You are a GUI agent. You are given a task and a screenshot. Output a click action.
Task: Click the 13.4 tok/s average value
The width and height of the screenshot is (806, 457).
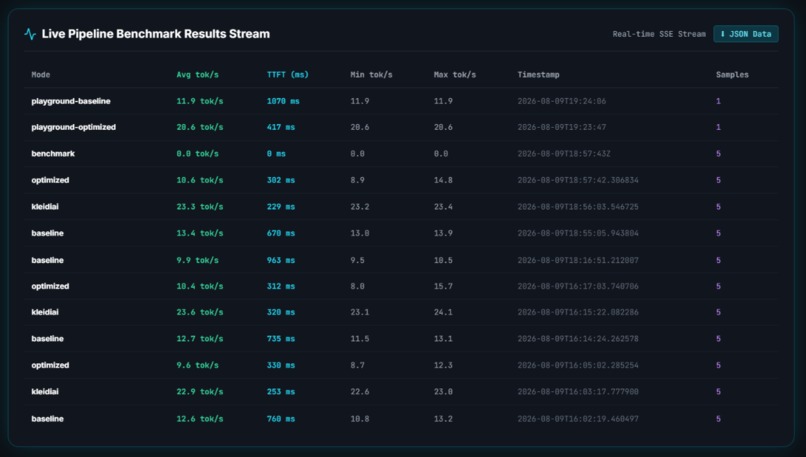pos(200,233)
